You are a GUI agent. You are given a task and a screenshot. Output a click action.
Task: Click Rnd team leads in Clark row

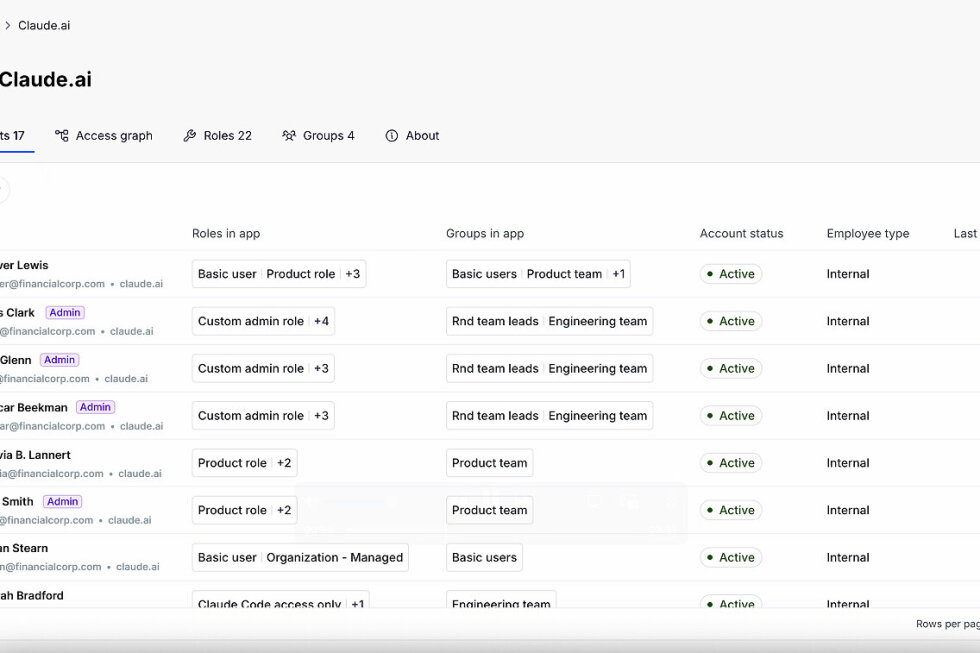[495, 321]
